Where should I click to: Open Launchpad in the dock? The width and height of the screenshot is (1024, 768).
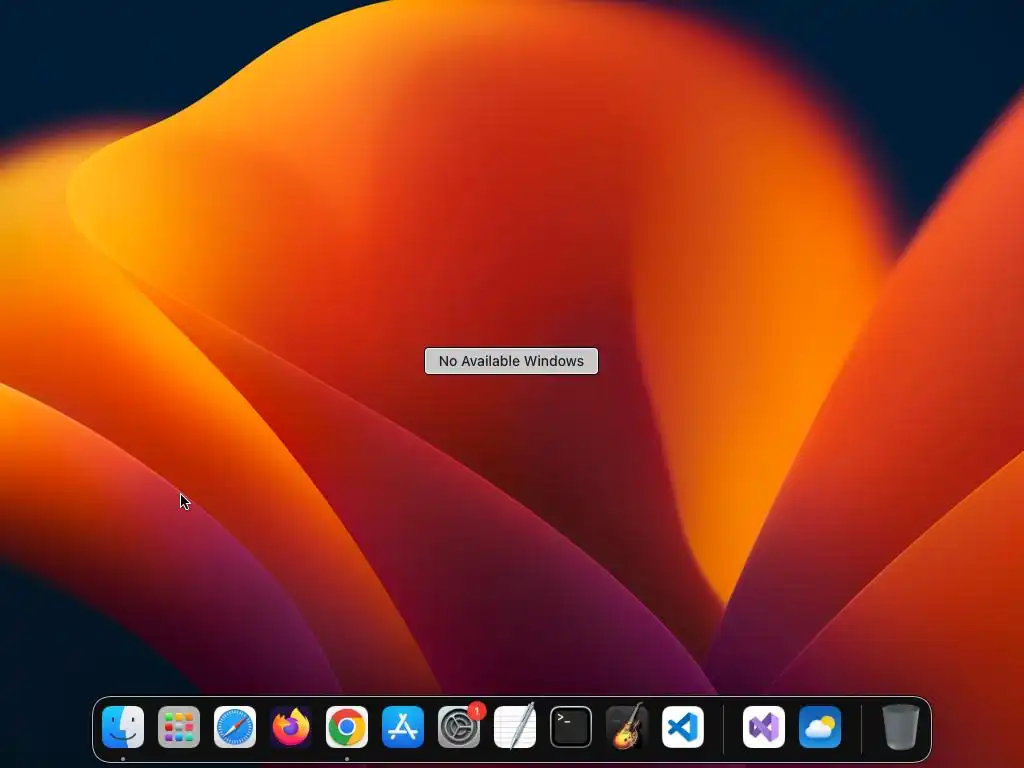tap(179, 727)
